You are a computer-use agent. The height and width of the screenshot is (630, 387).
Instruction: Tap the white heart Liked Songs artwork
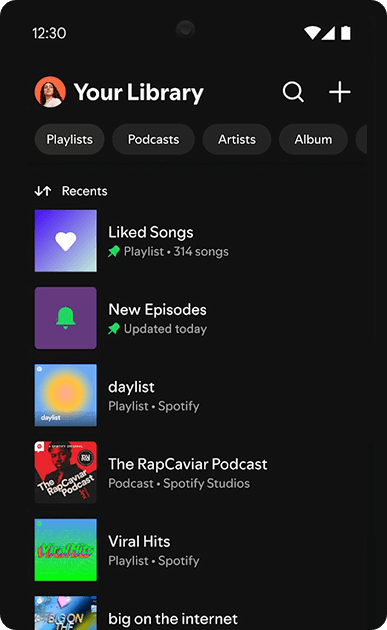66,241
